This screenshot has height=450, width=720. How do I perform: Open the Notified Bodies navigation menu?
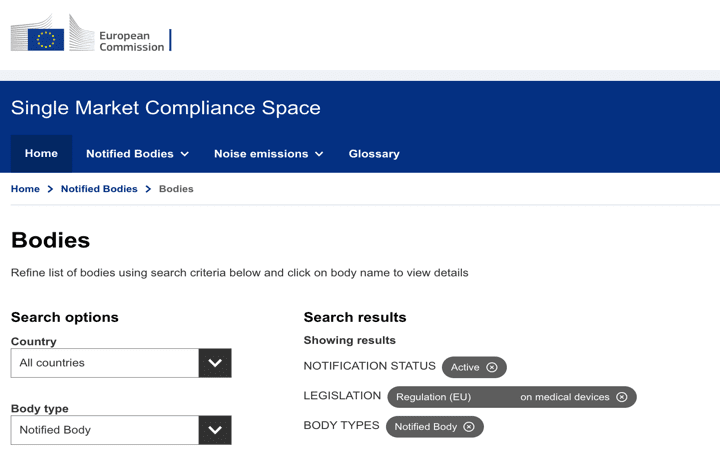click(x=137, y=153)
